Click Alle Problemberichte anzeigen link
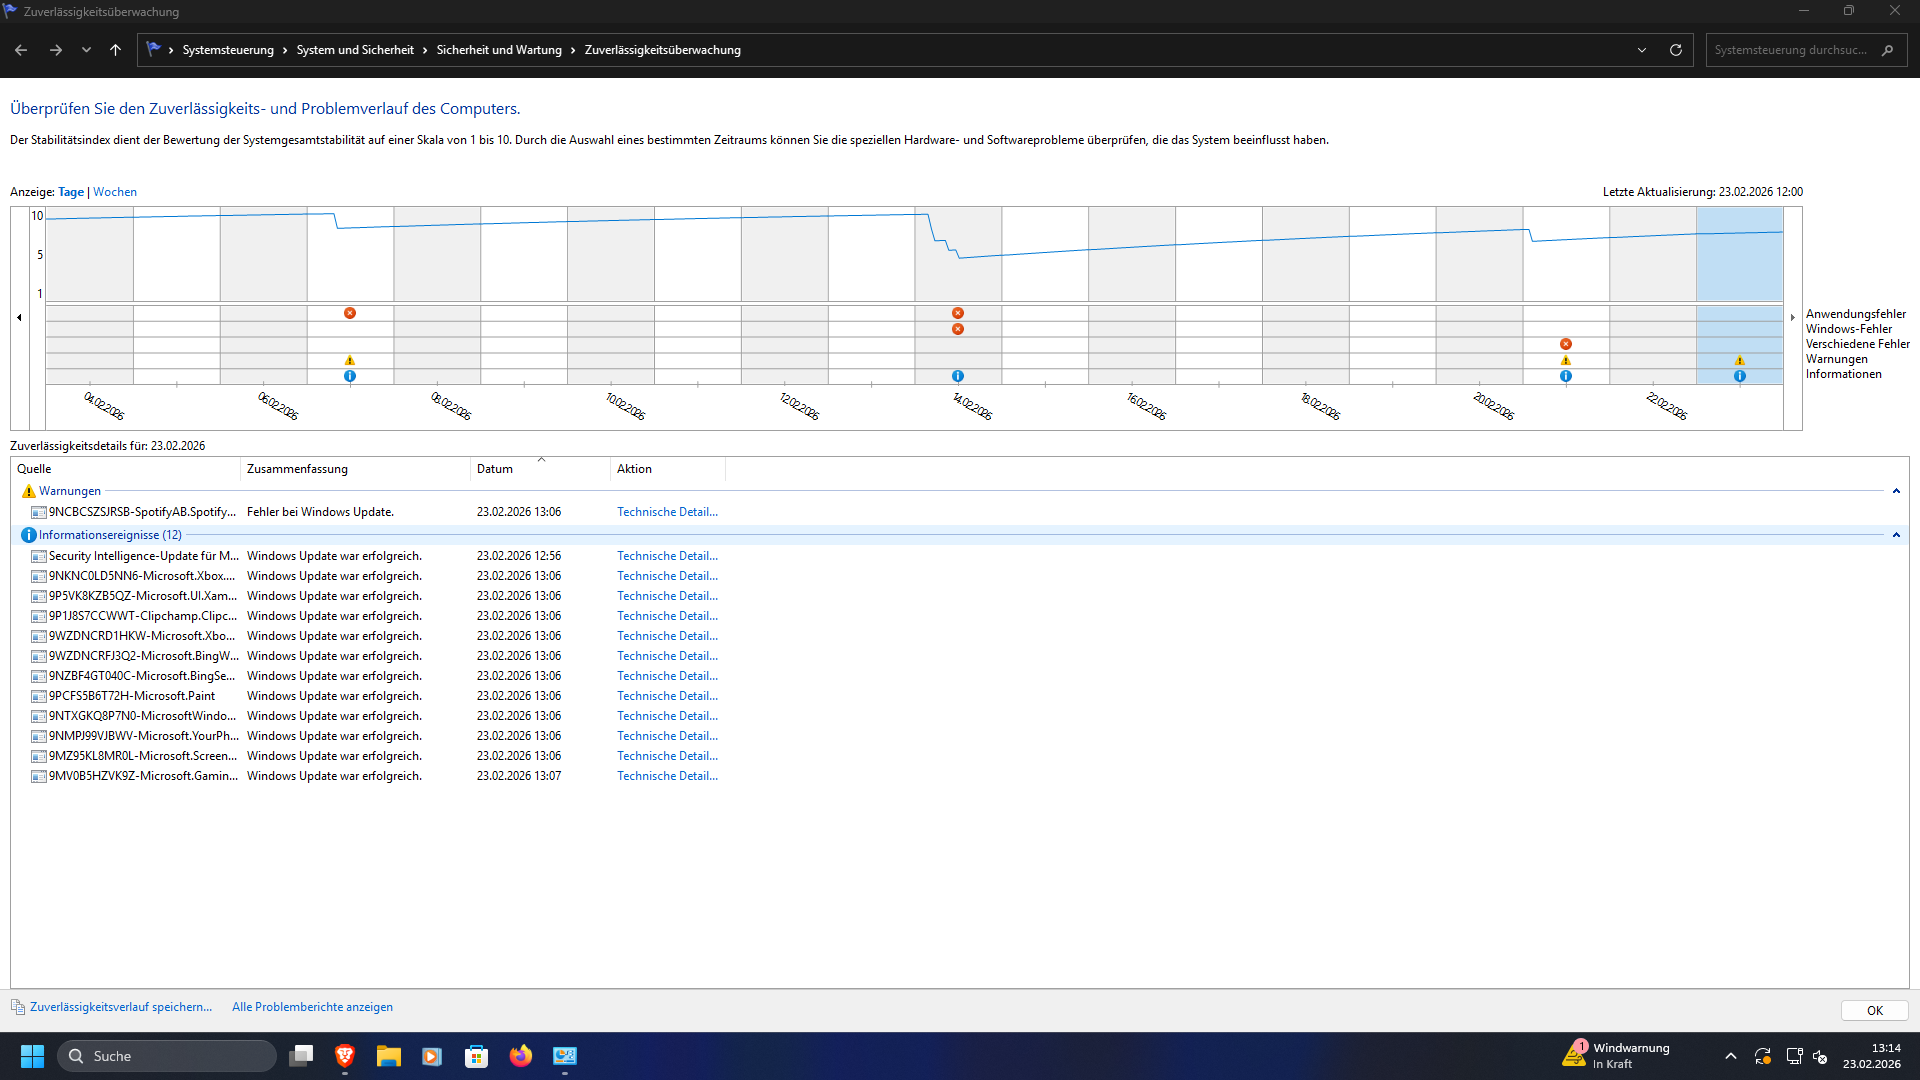The height and width of the screenshot is (1080, 1920). tap(312, 1007)
